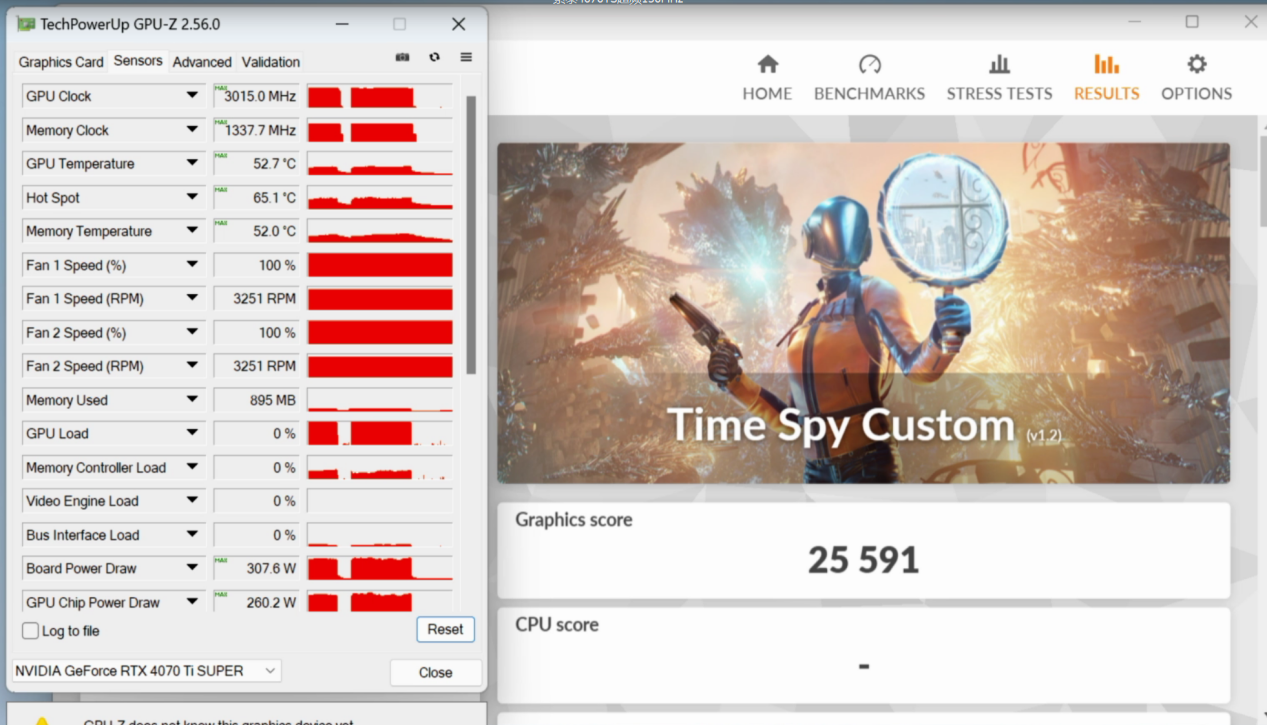Expand the GPU Clock sensor dropdown
Image resolution: width=1267 pixels, height=725 pixels.
point(192,96)
